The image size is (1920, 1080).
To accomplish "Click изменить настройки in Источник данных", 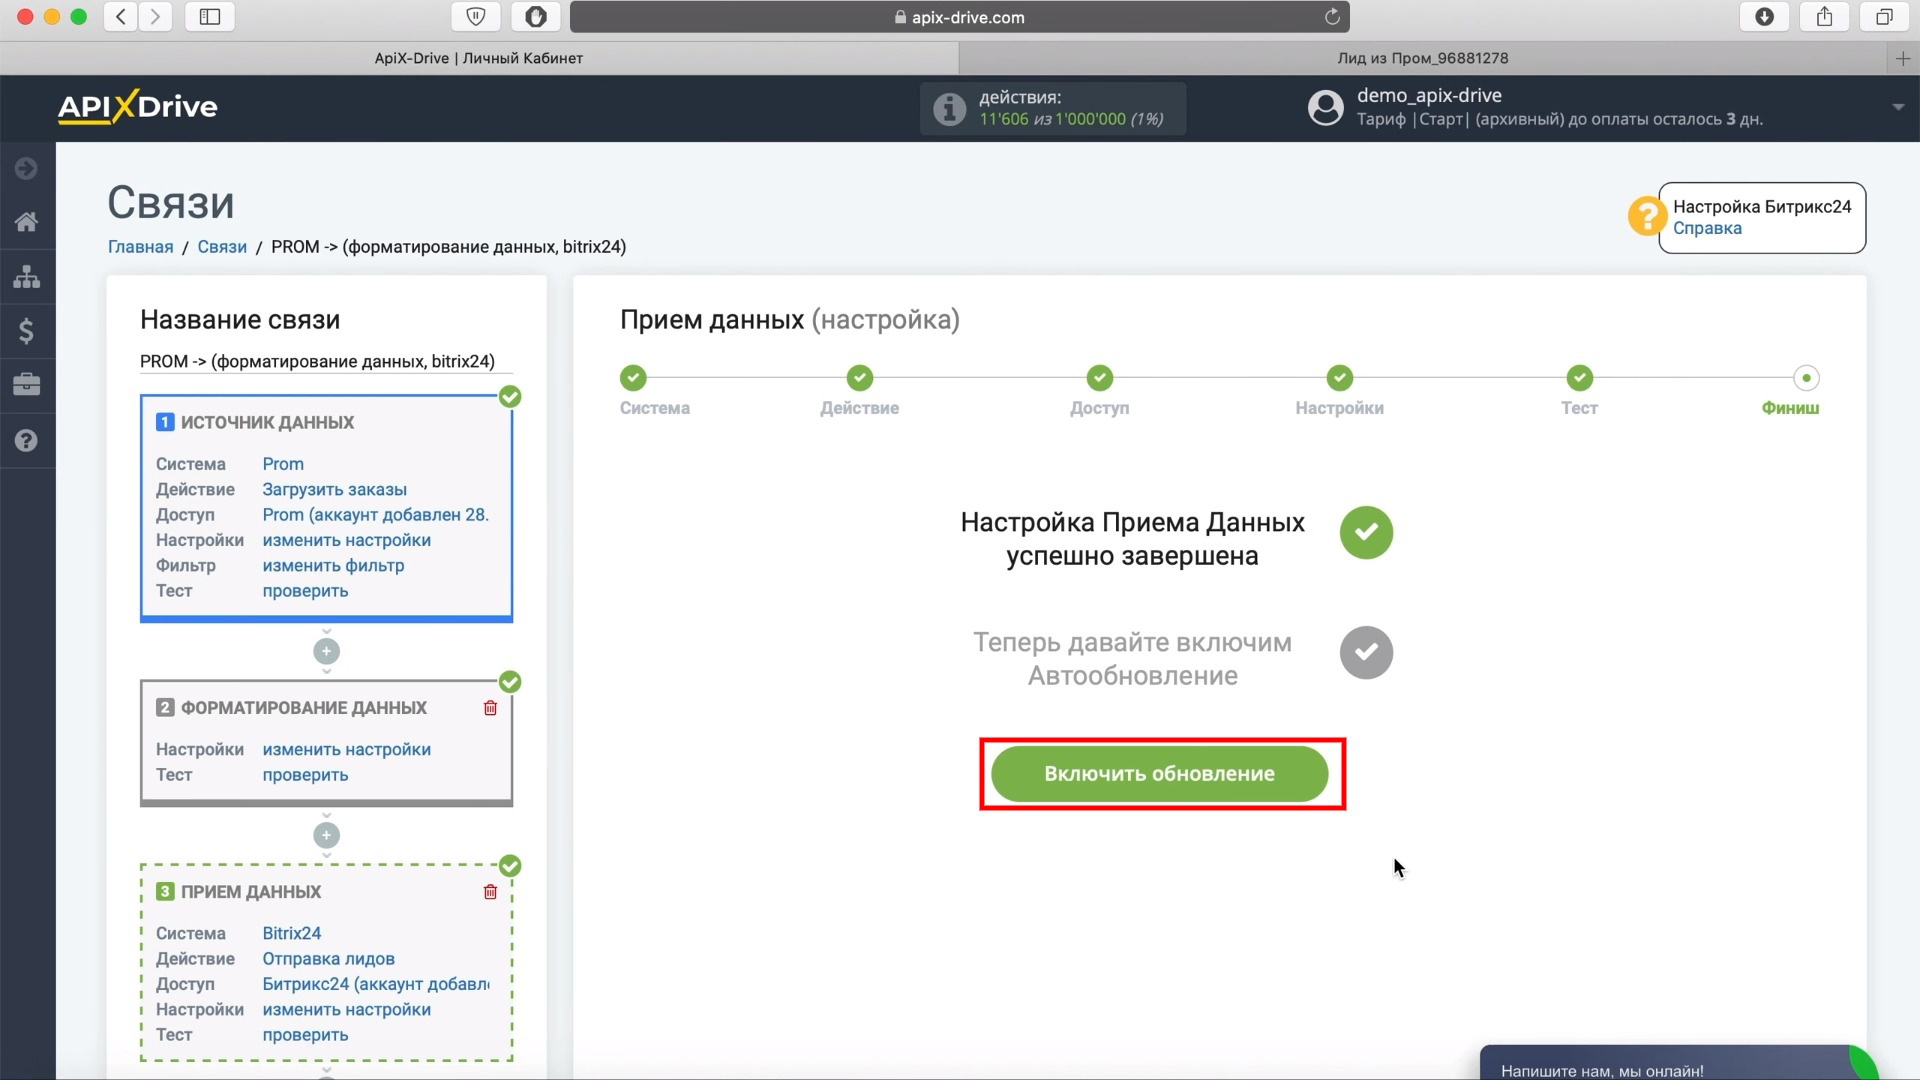I will click(x=346, y=540).
